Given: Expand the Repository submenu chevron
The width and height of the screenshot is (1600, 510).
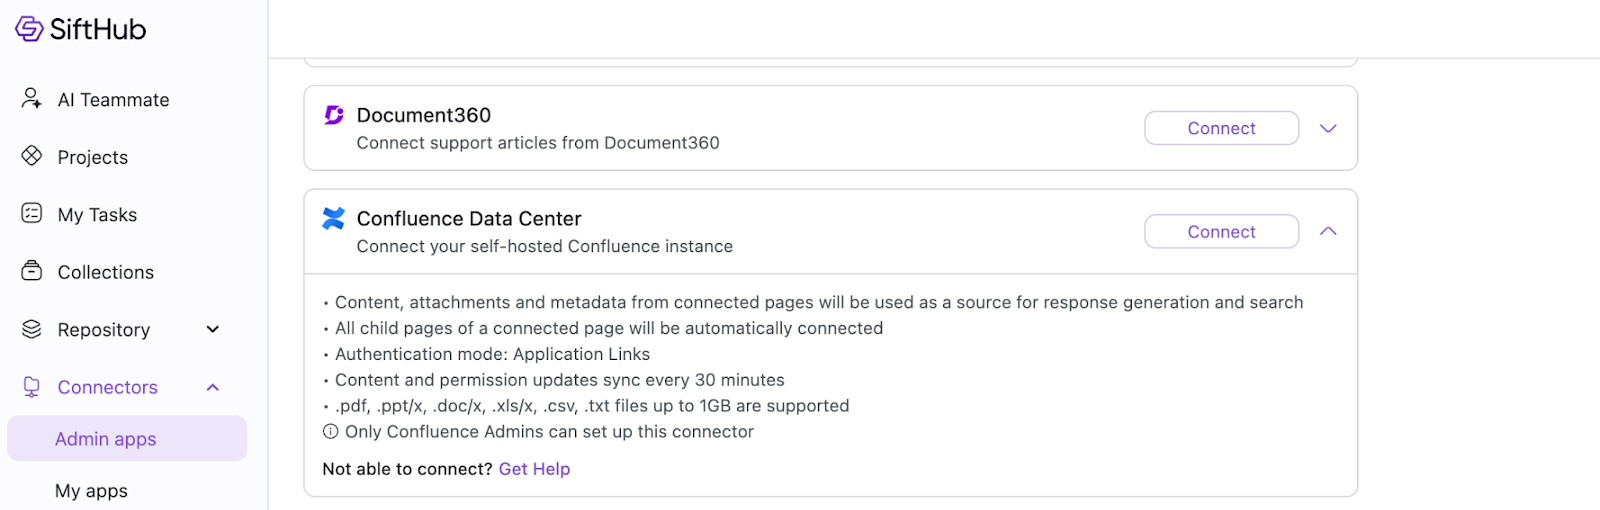Looking at the screenshot, I should pyautogui.click(x=212, y=330).
